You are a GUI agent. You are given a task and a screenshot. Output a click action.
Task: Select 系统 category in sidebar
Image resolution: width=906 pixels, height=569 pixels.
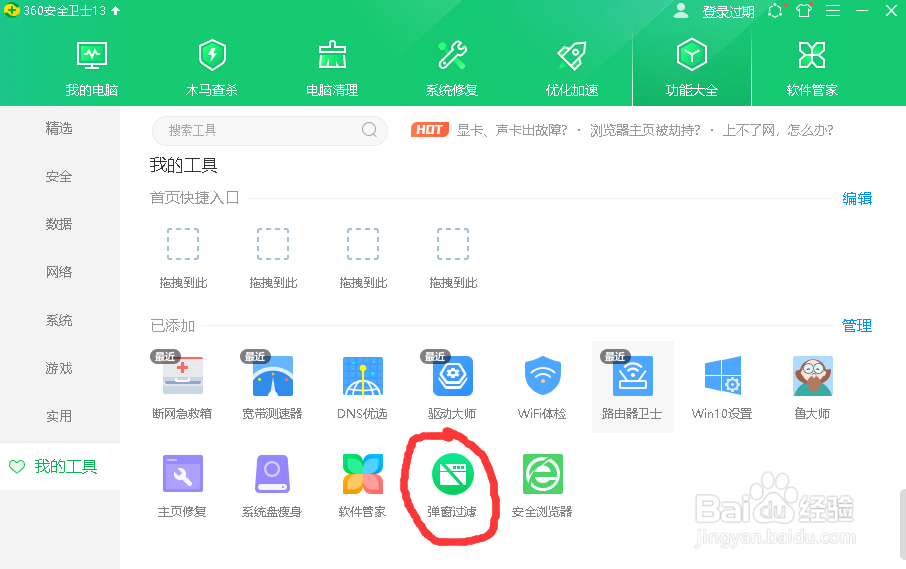click(x=60, y=320)
